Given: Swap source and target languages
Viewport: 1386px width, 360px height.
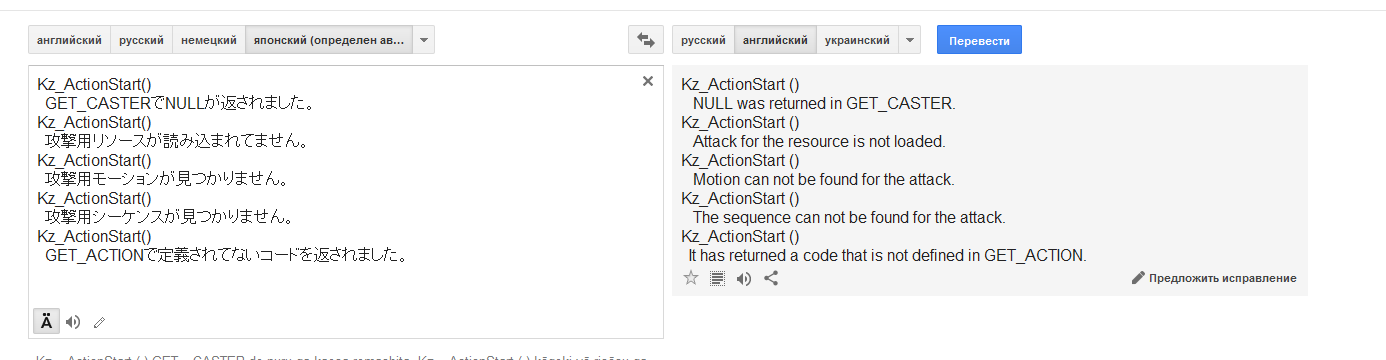Looking at the screenshot, I should (x=645, y=40).
